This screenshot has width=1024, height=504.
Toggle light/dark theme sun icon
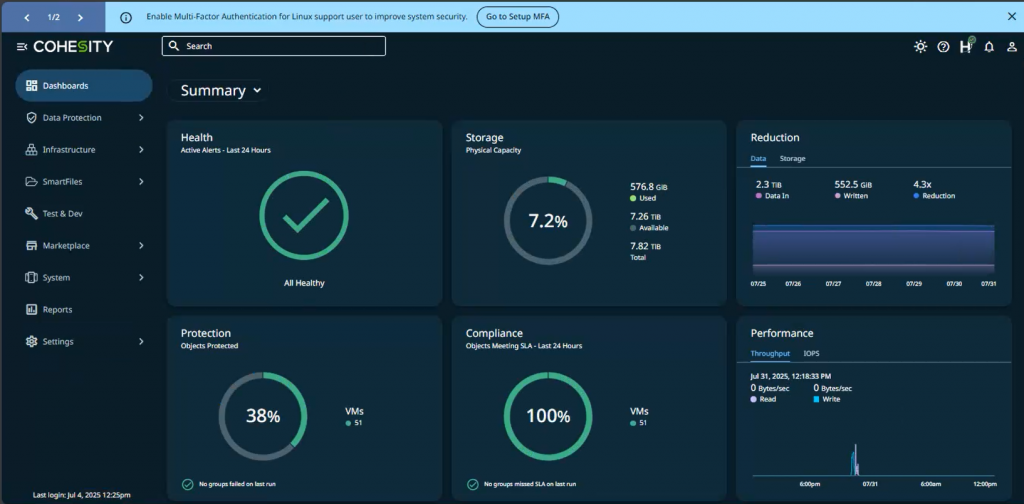coord(920,47)
